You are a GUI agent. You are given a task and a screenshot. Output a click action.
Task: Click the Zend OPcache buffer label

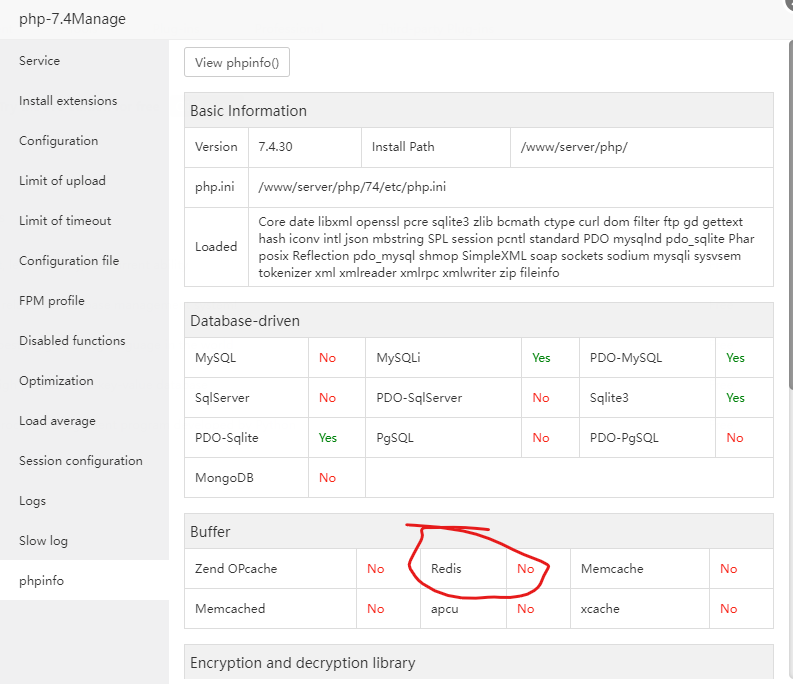236,569
